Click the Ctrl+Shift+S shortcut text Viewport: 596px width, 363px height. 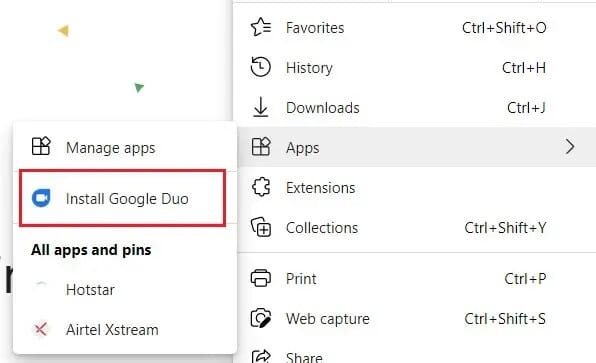(505, 319)
